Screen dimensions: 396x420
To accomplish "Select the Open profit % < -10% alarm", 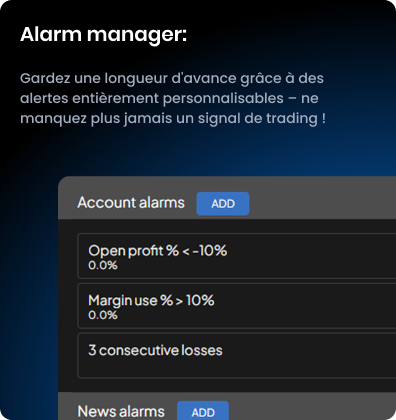I will (237, 256).
